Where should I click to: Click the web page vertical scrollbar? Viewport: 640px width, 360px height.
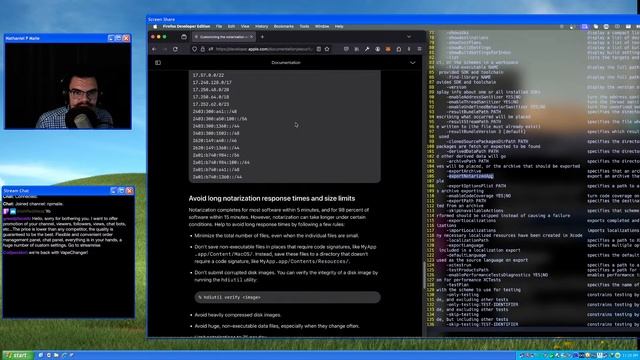424,276
